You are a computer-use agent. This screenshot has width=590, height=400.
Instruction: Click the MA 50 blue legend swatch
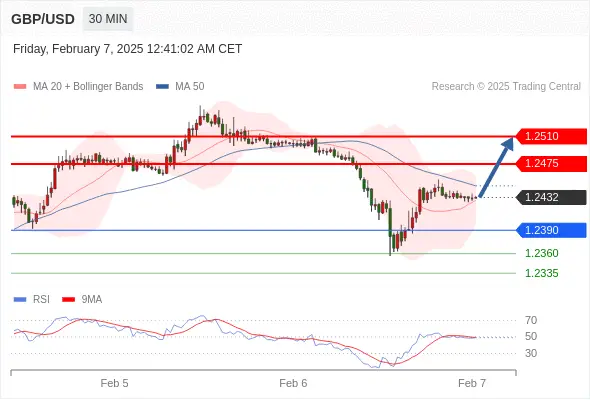point(162,87)
